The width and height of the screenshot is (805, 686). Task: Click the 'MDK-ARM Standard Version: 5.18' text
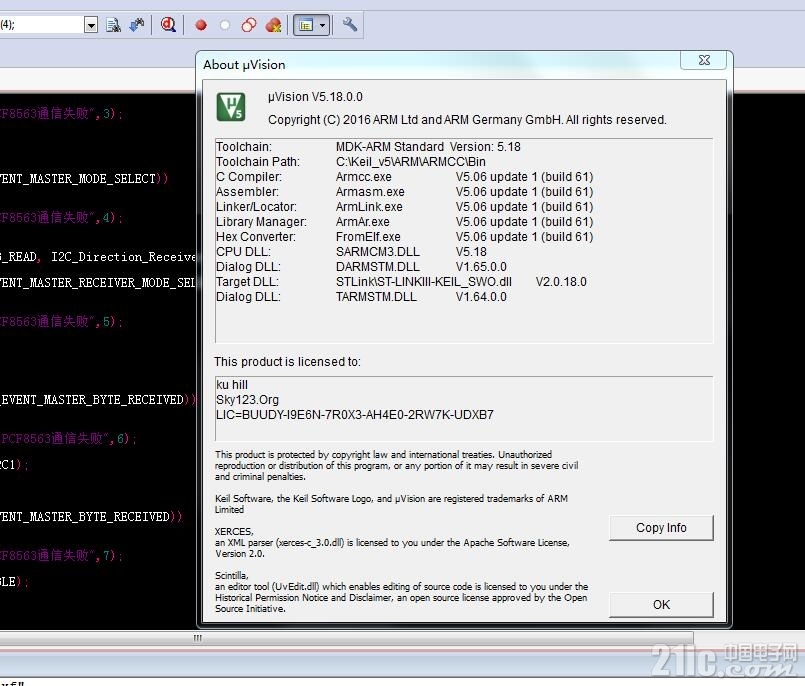(428, 147)
